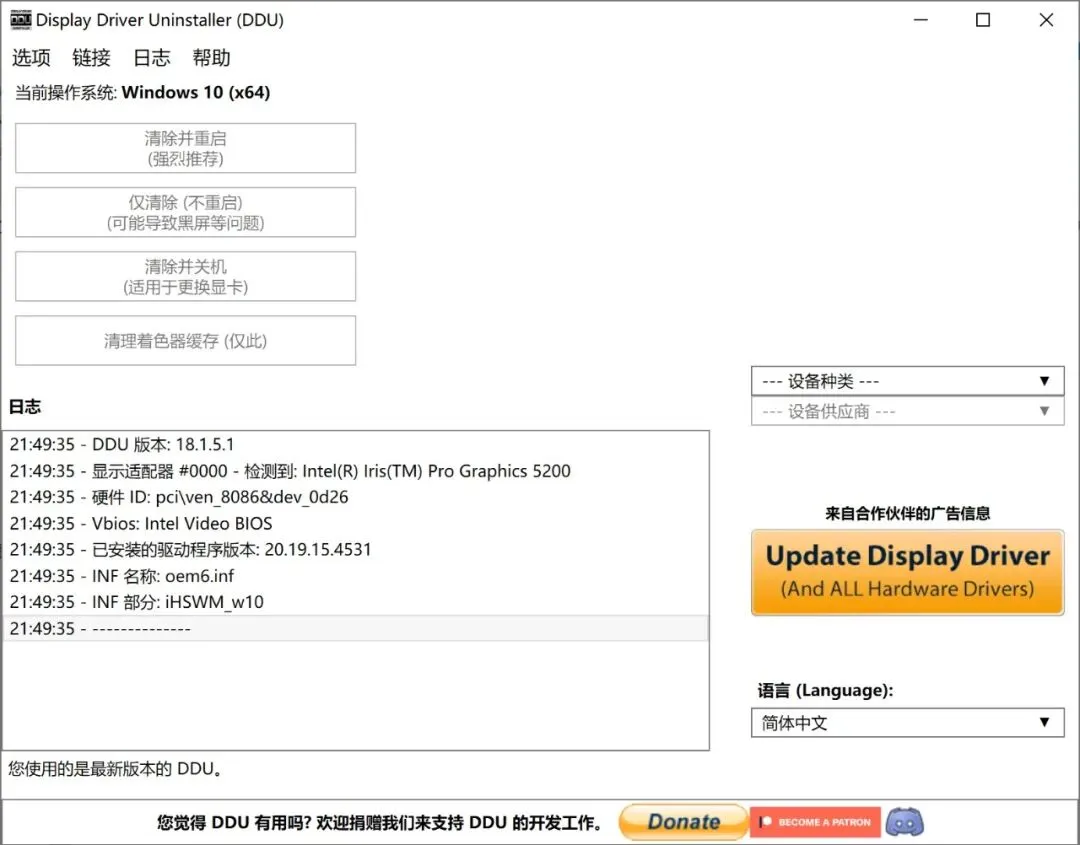Click 清理着色器缓存 (仅此) button
The height and width of the screenshot is (845, 1080).
point(185,340)
